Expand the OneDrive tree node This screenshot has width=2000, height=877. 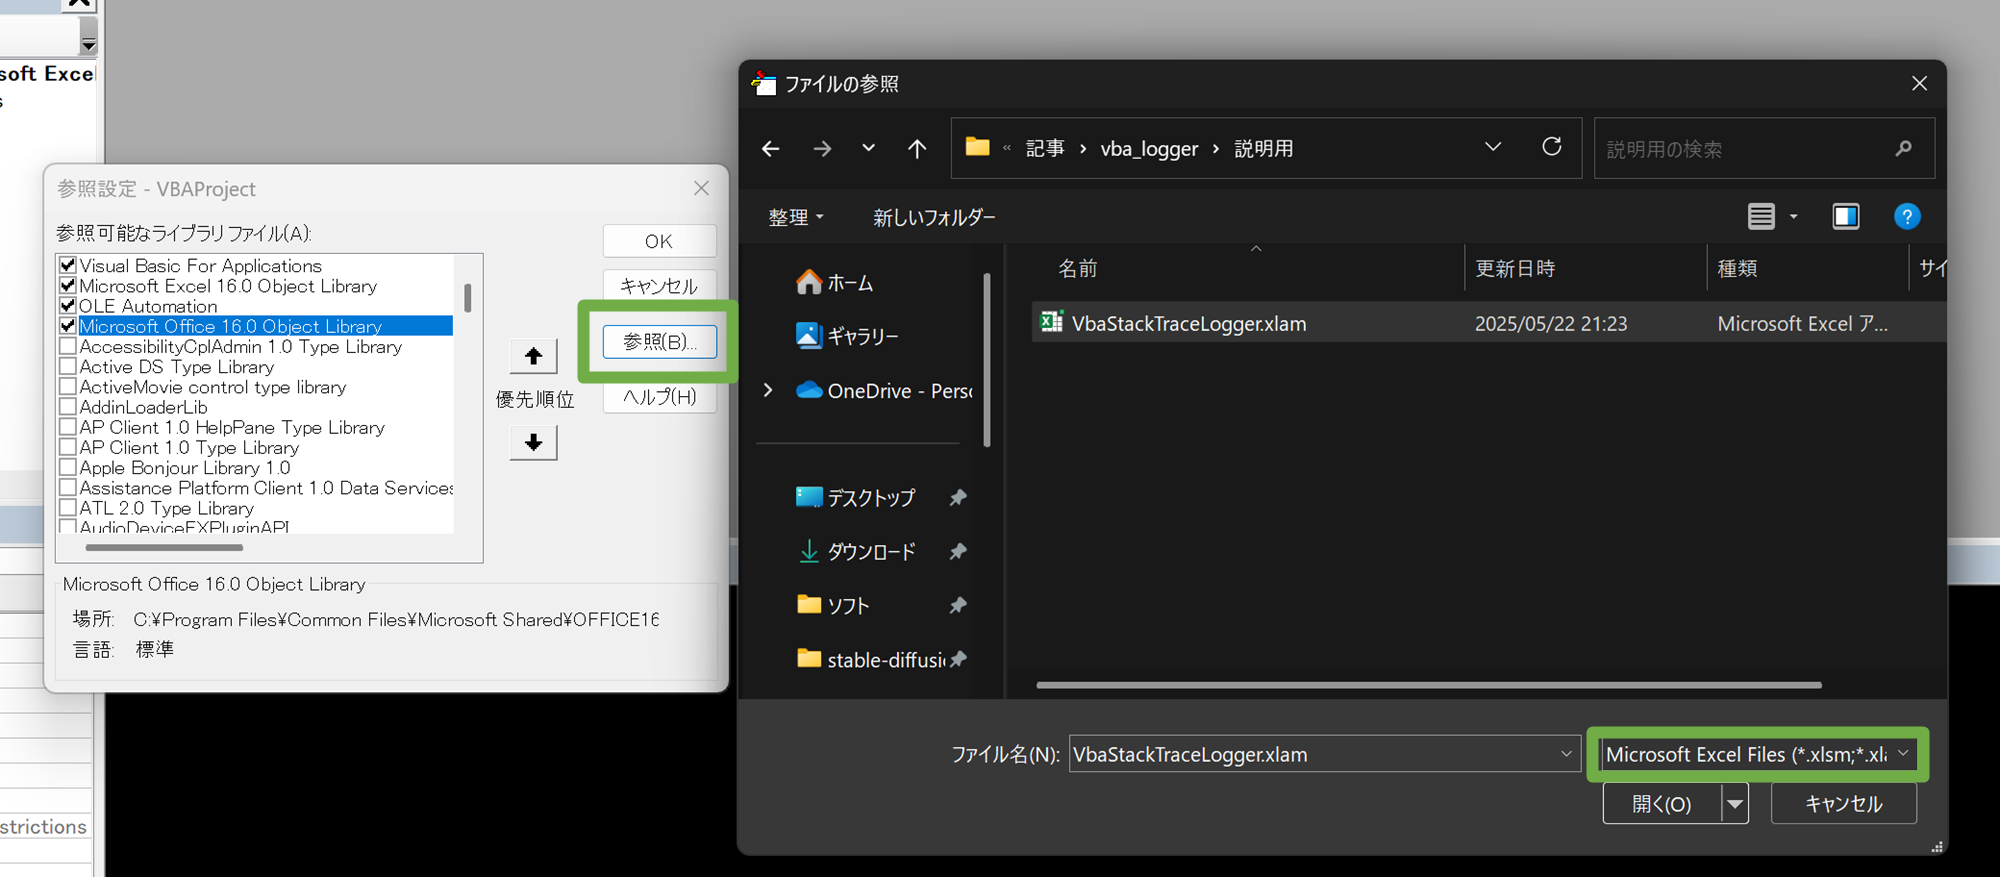[x=768, y=390]
